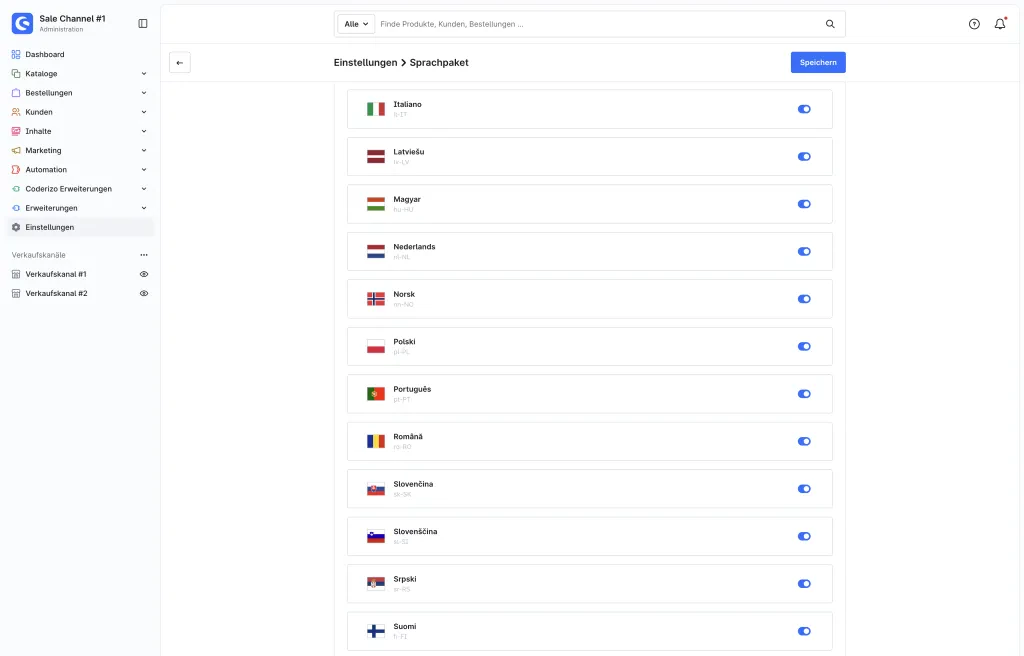Screen dimensions: 1024x656
Task: Click the Speichern button
Action: 818,63
